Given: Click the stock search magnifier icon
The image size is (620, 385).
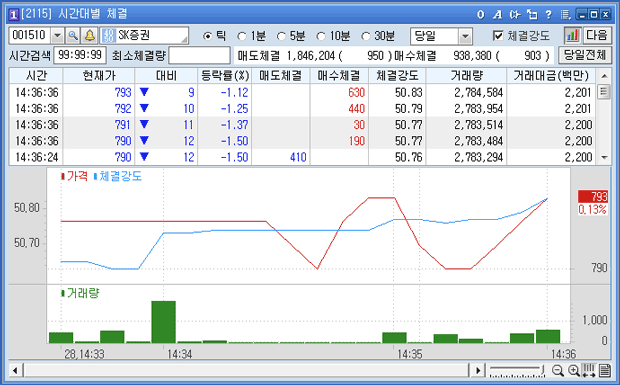Looking at the screenshot, I should point(73,36).
